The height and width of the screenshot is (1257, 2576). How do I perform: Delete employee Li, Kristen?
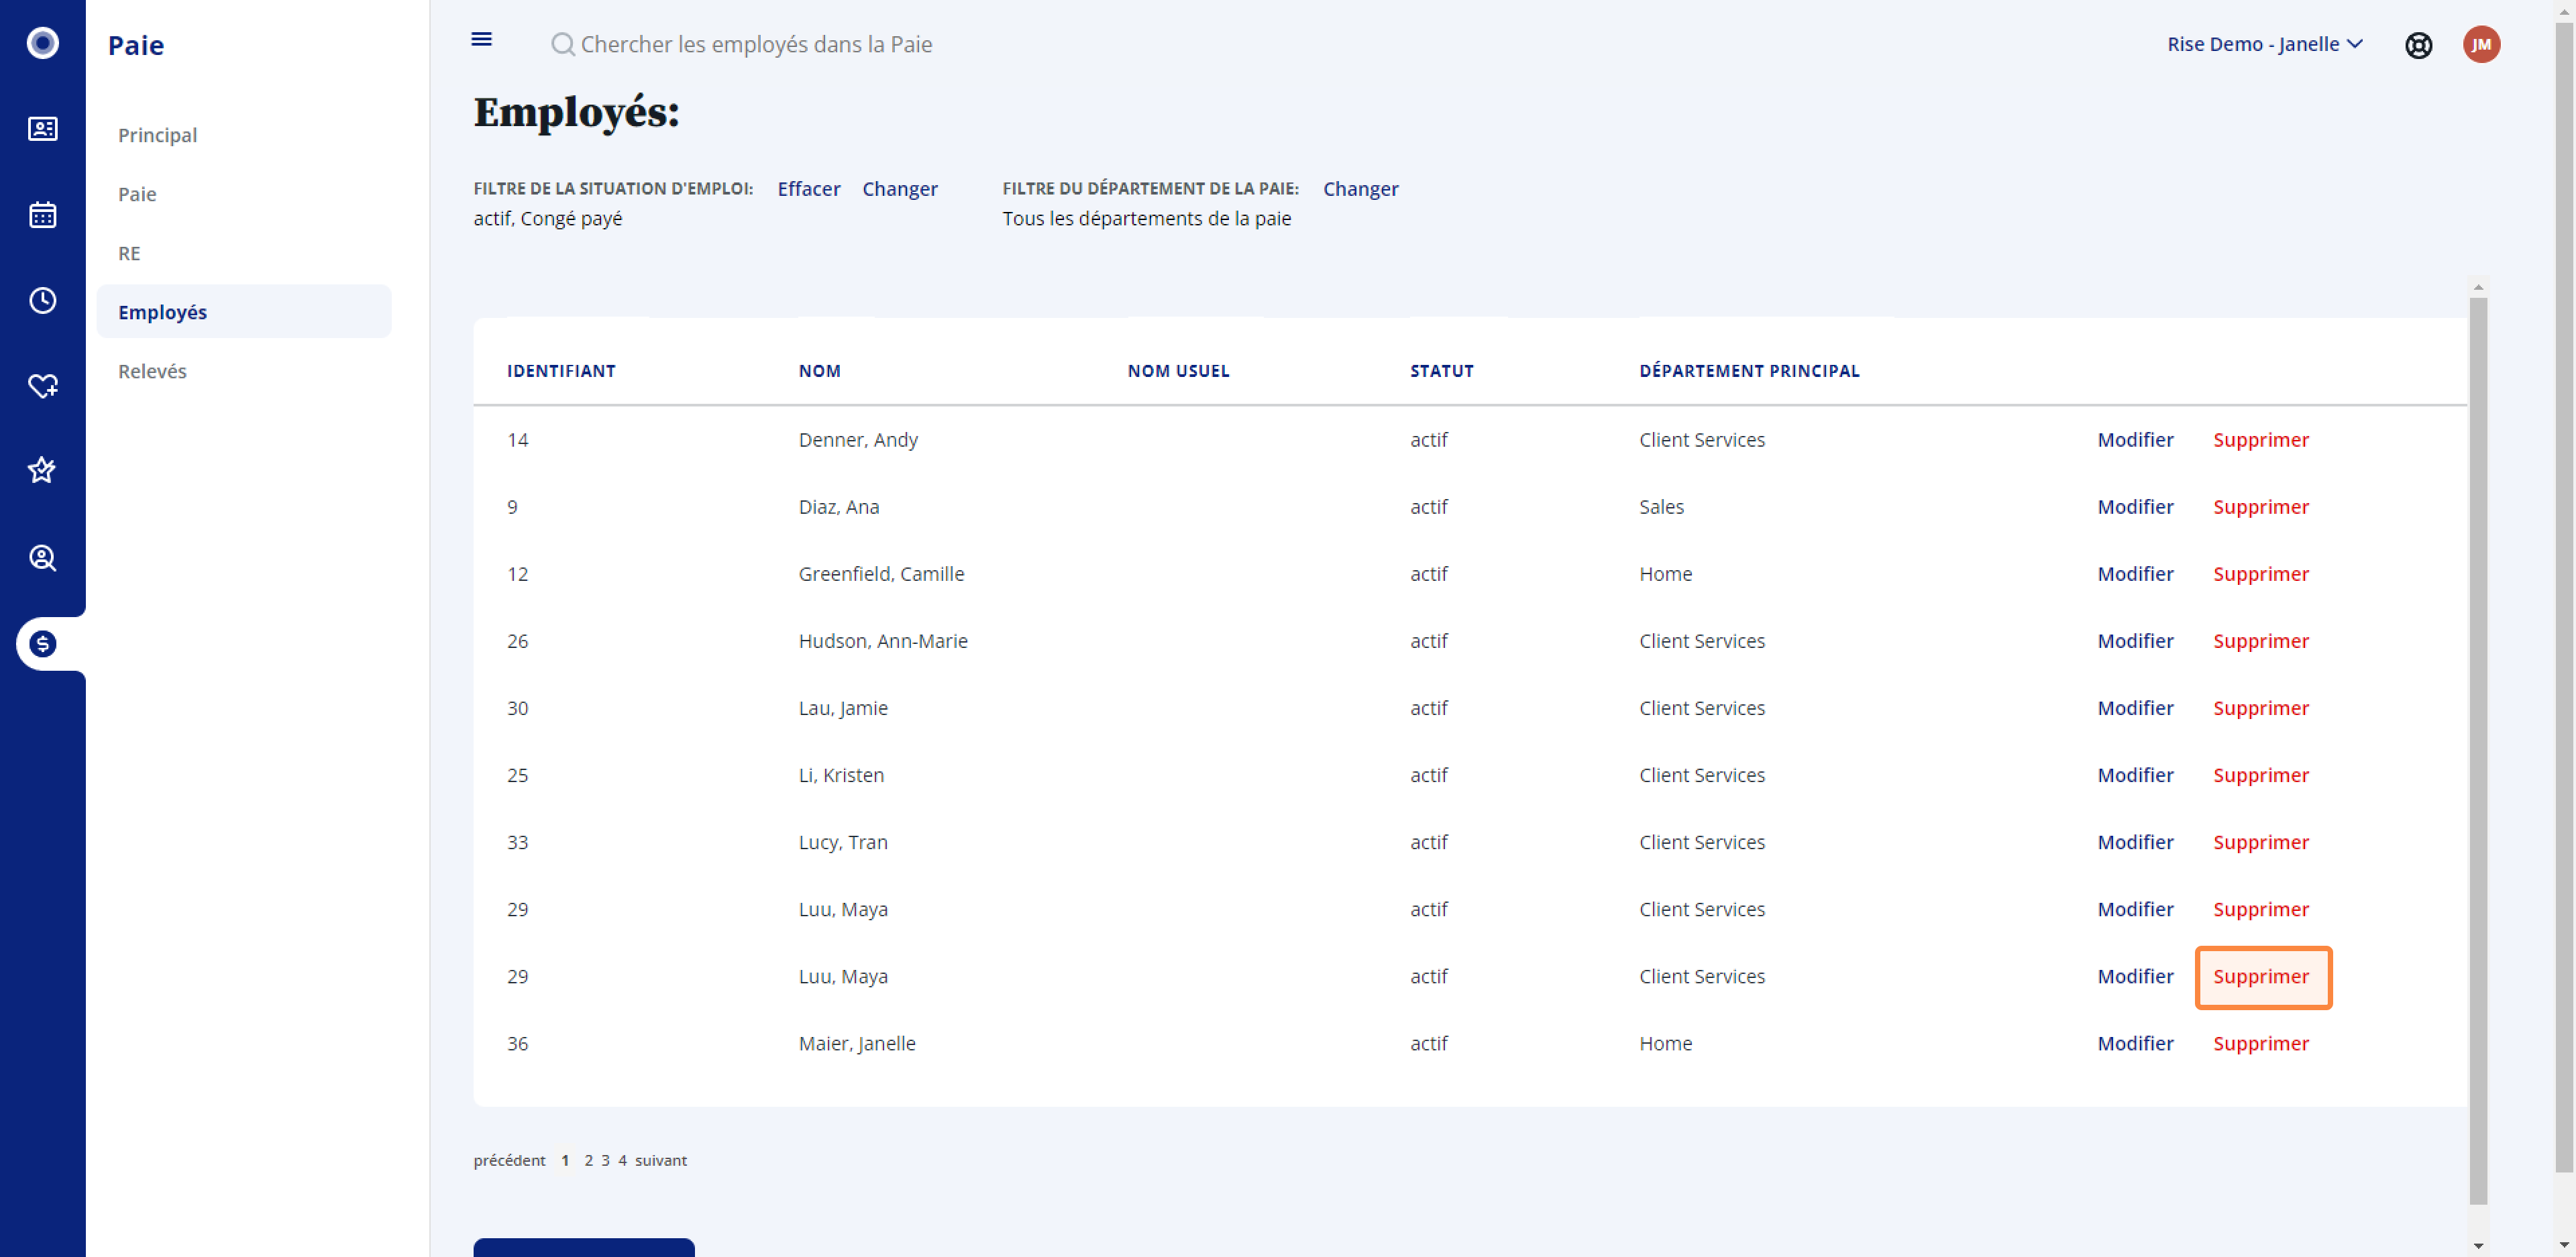2260,775
